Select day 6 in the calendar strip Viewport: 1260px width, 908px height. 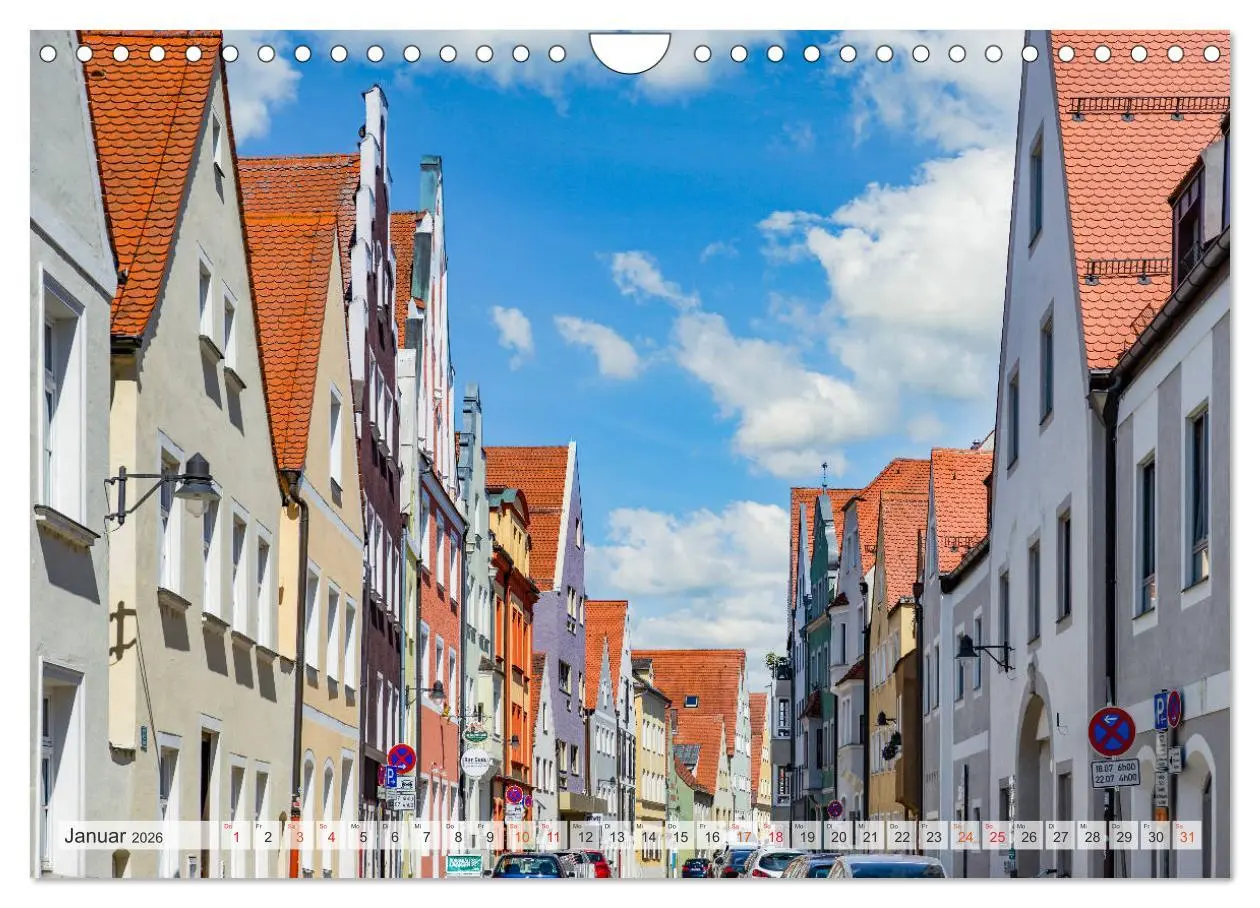pyautogui.click(x=394, y=836)
